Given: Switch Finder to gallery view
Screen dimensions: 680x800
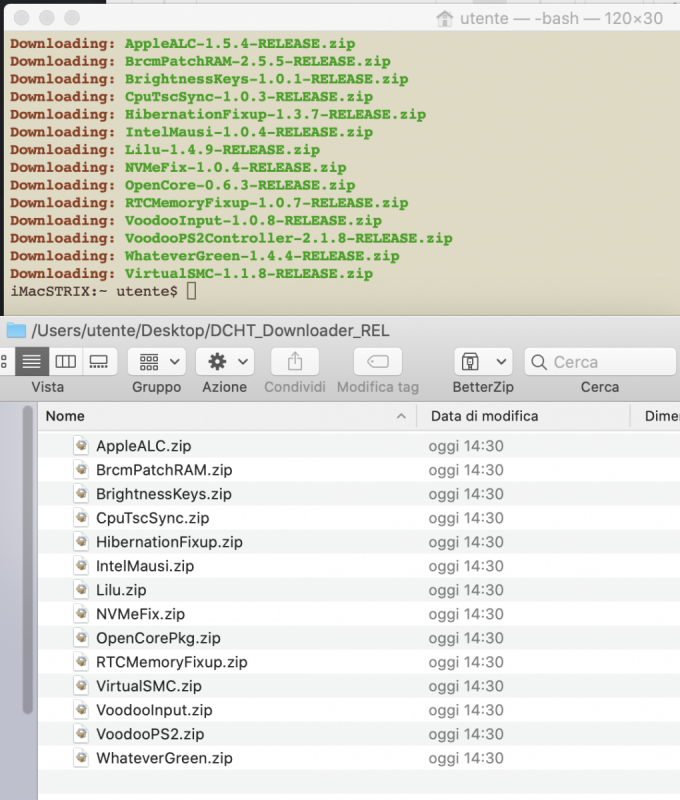Looking at the screenshot, I should [99, 362].
